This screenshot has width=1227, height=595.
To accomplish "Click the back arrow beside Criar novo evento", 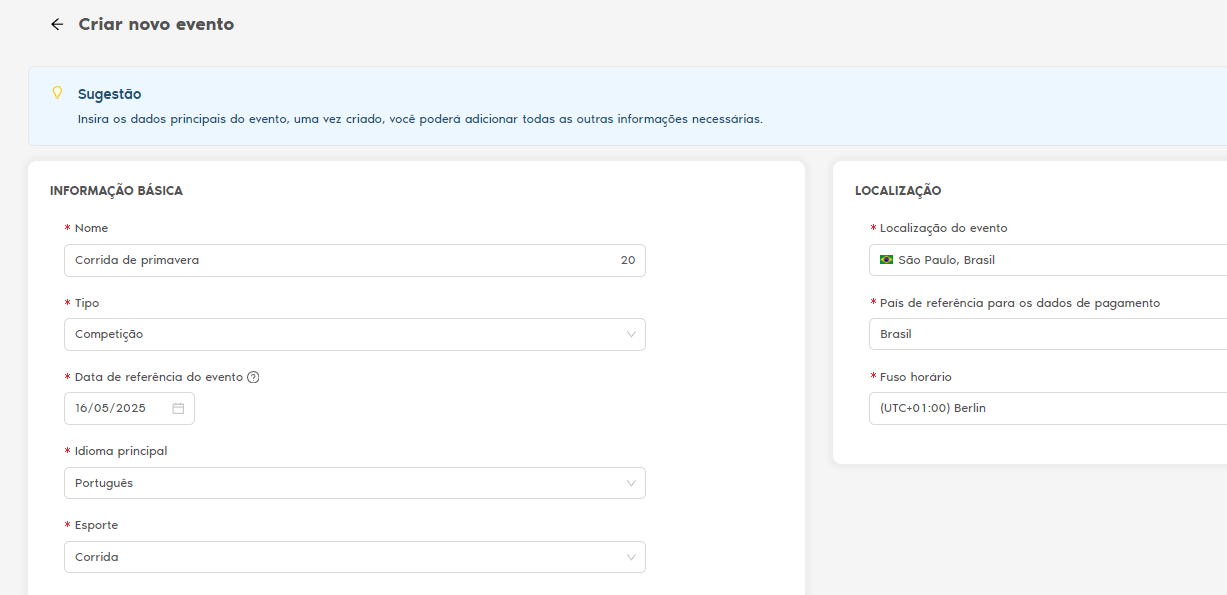I will coord(57,25).
